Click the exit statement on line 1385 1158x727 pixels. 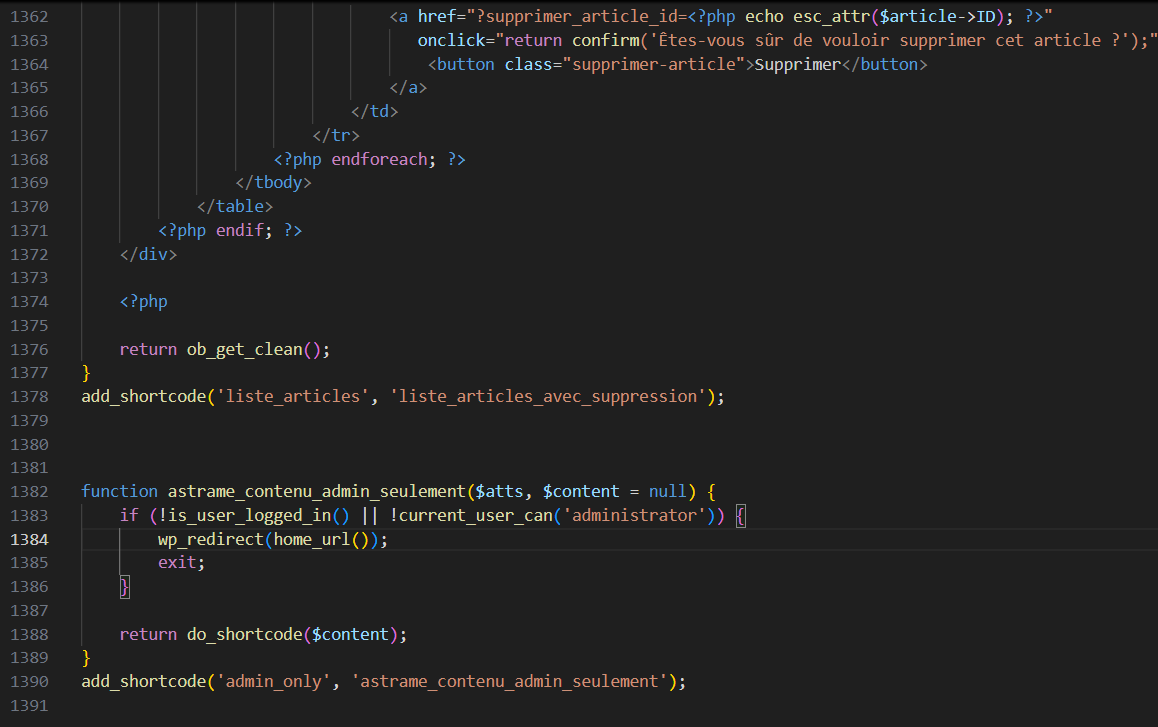[178, 563]
